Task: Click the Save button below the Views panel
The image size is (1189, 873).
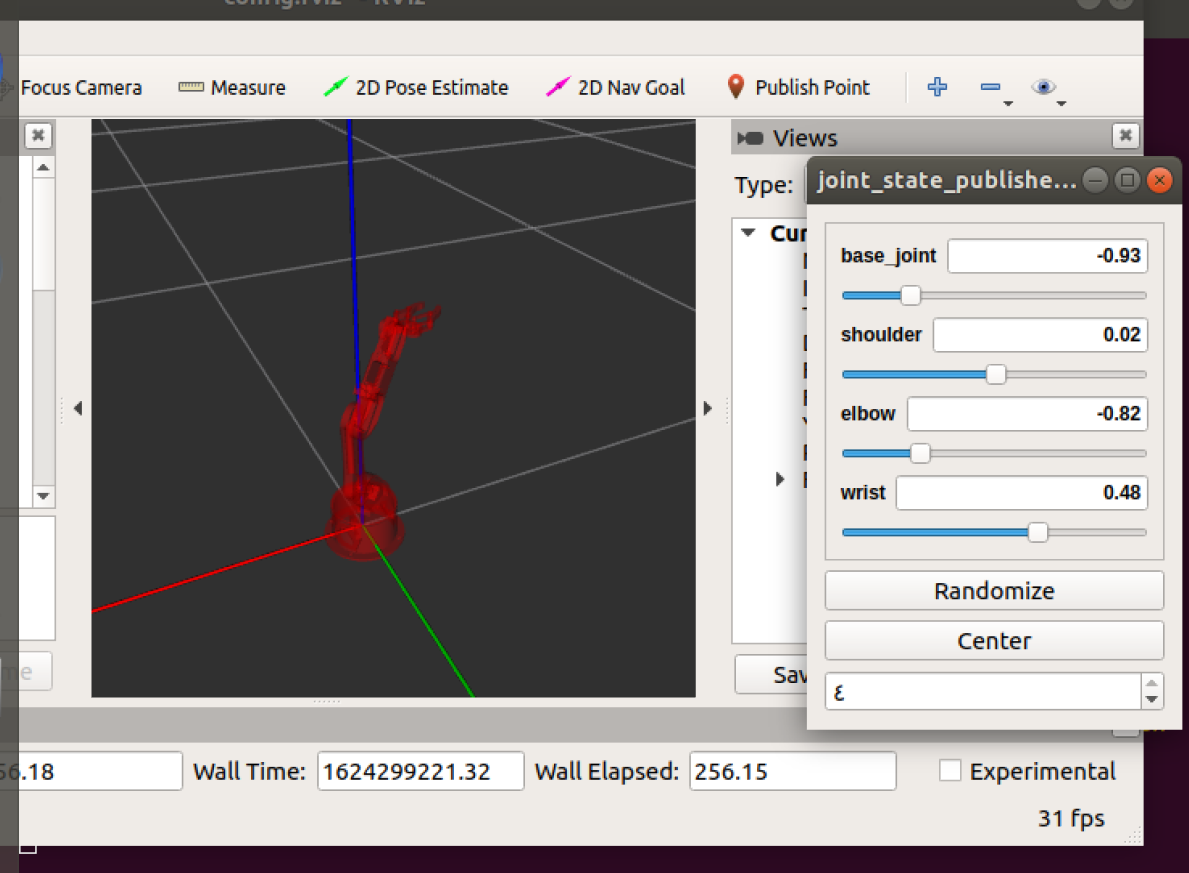Action: tap(772, 674)
